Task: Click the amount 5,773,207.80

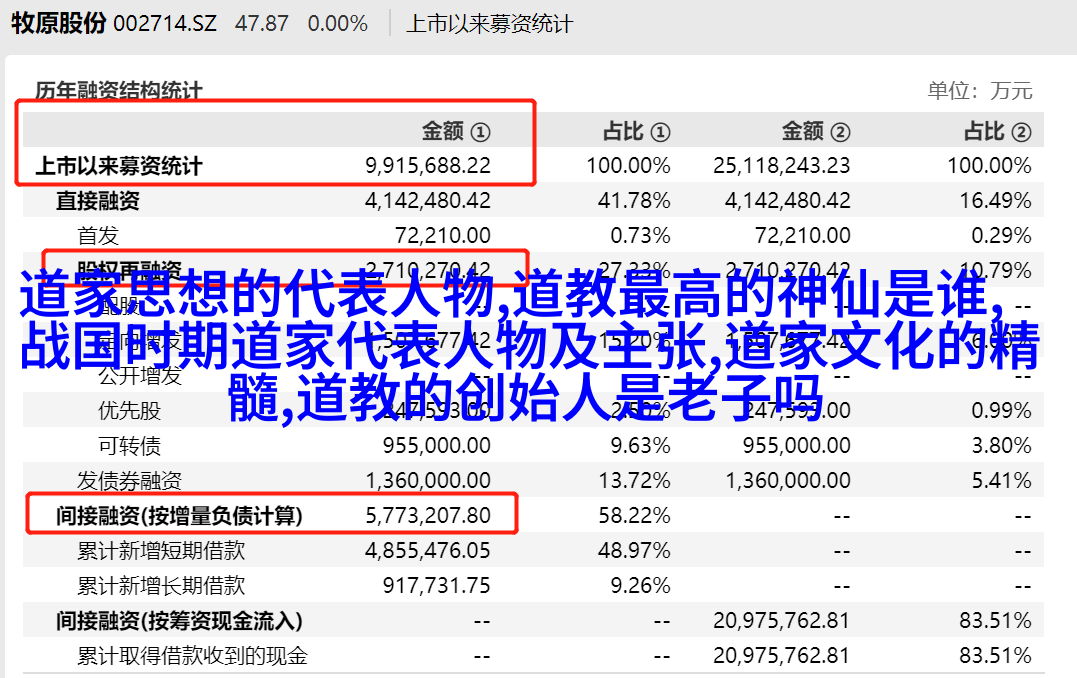Action: (x=428, y=516)
